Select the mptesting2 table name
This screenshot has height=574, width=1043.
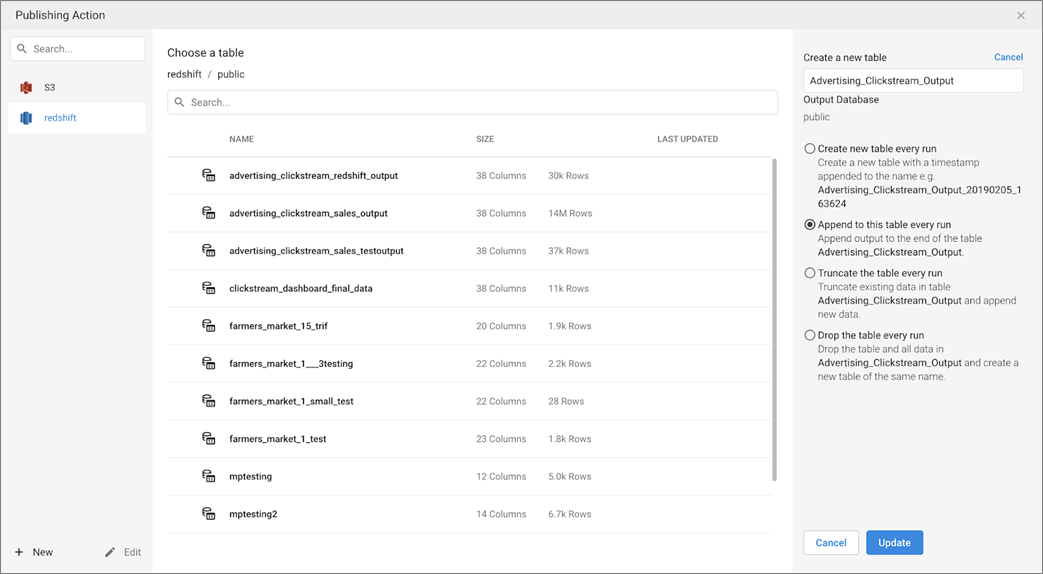(x=253, y=513)
